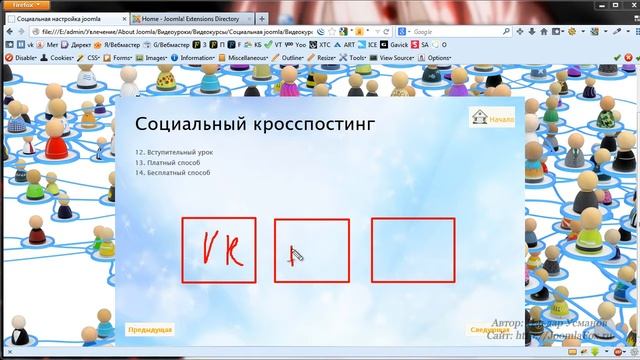Go to home page via house icon
640x360 pixels.
tap(544, 31)
